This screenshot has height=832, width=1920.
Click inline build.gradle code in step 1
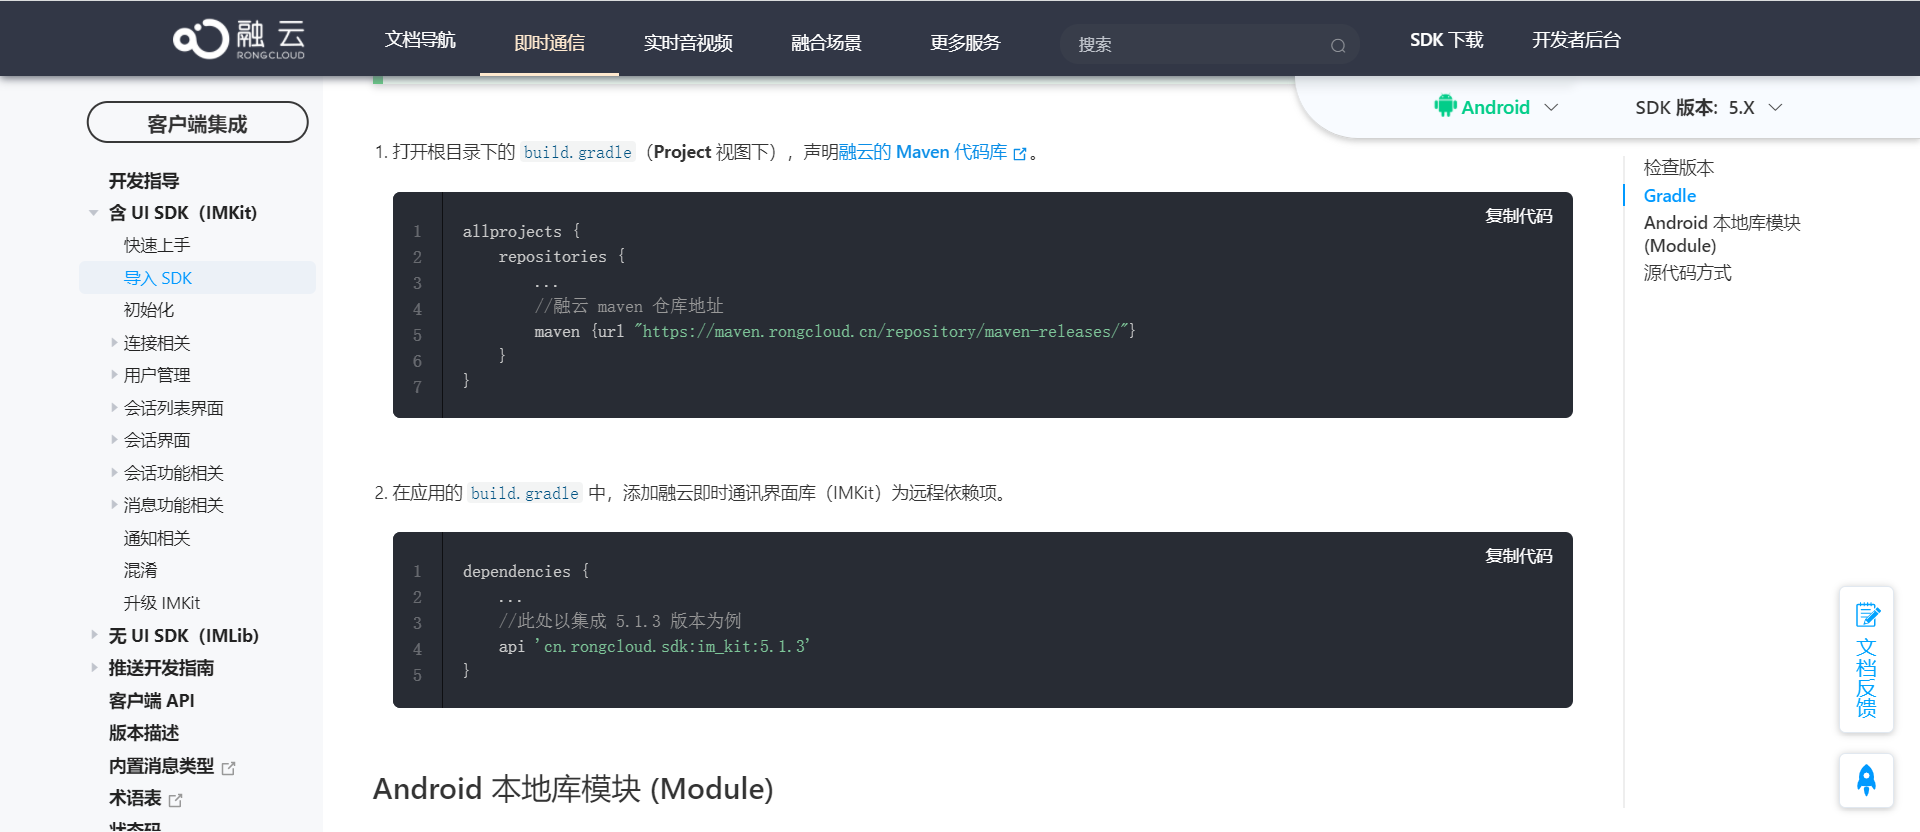[x=578, y=152]
